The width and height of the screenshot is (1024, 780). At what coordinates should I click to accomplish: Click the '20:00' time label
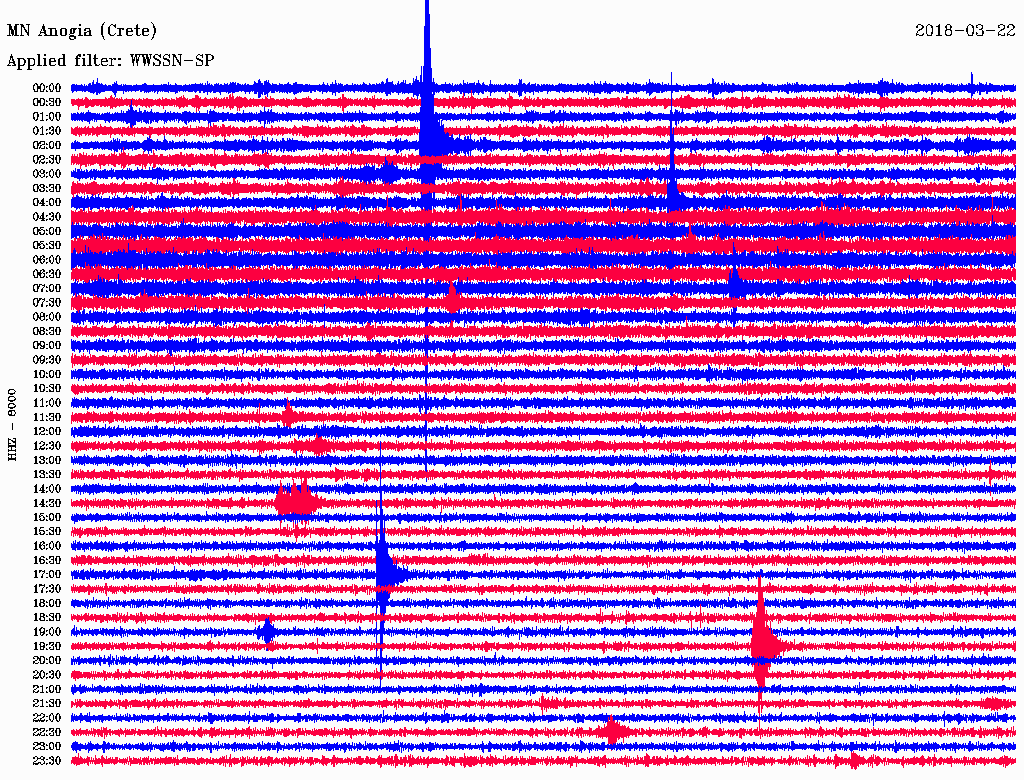(x=46, y=660)
